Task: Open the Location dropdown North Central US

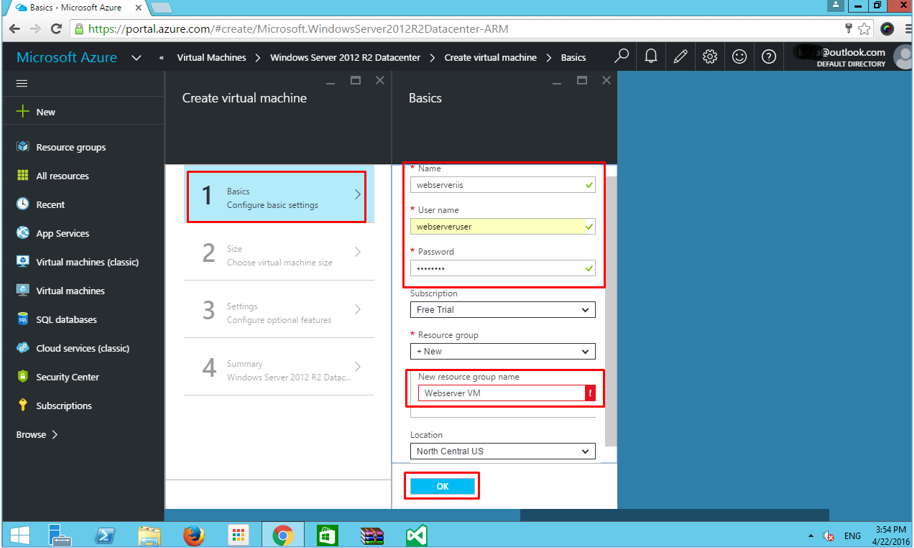Action: point(502,451)
